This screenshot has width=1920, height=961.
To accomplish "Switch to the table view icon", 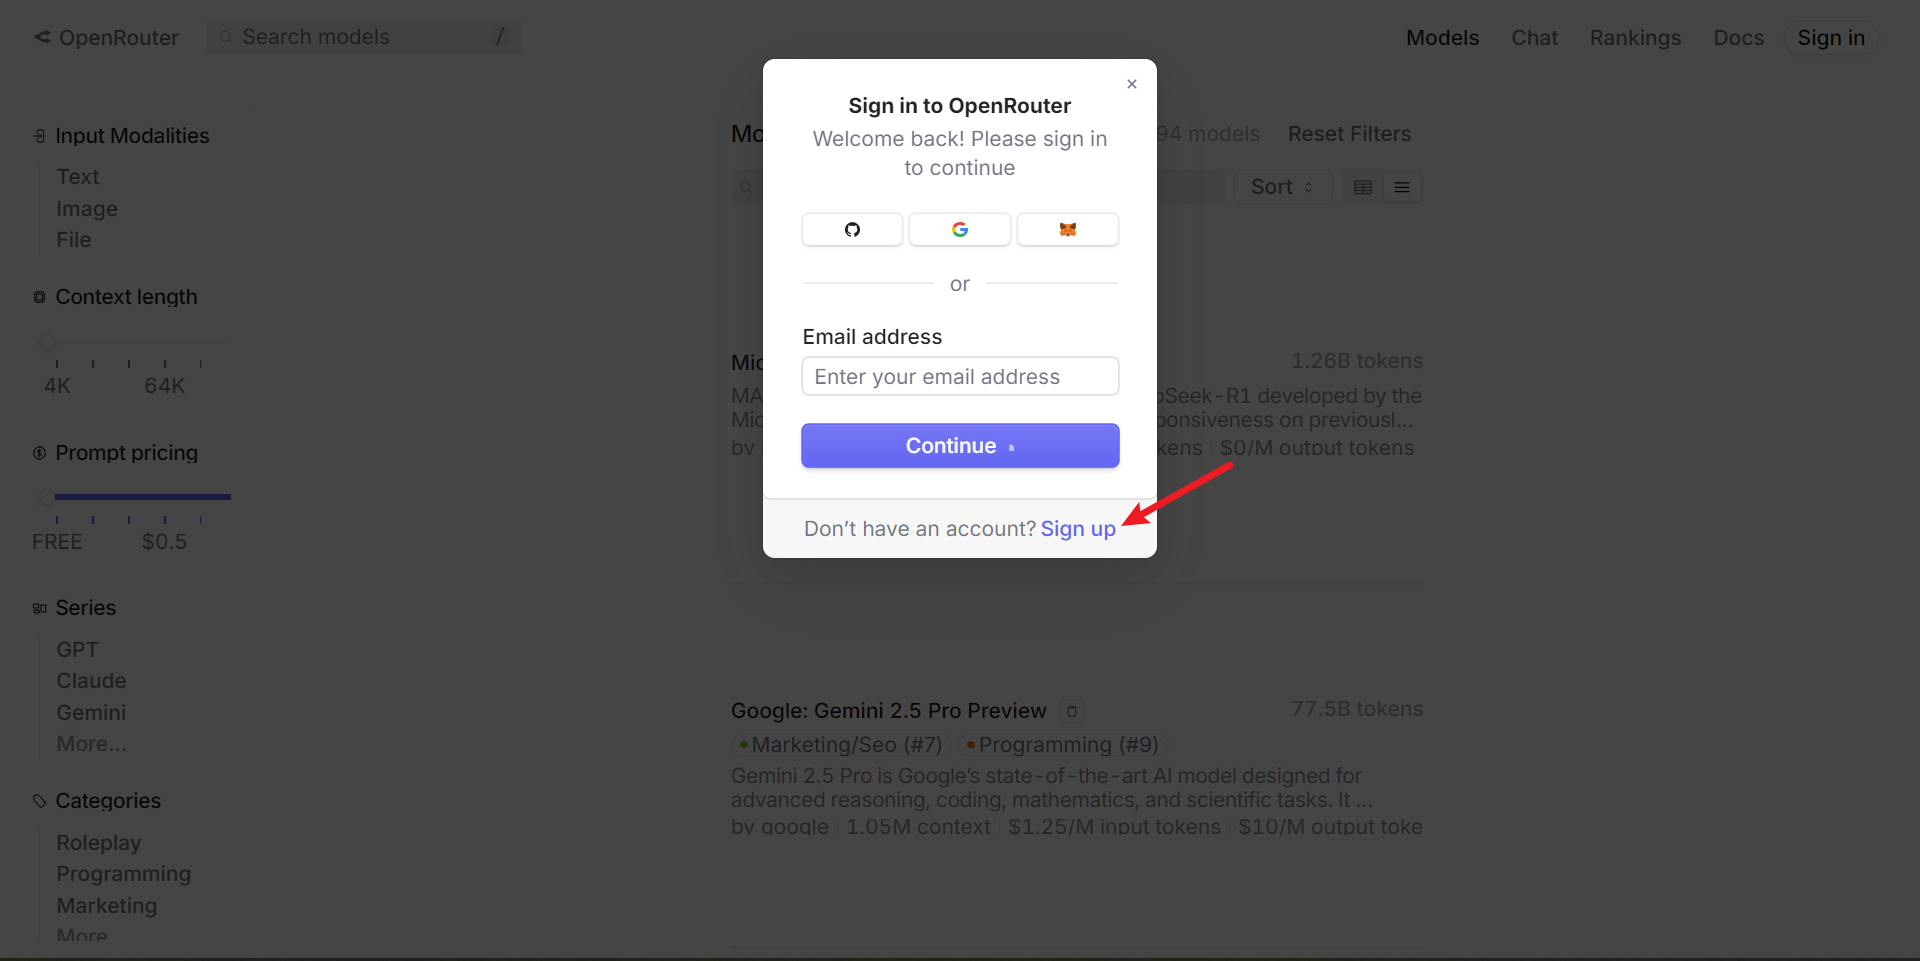I will [1363, 187].
